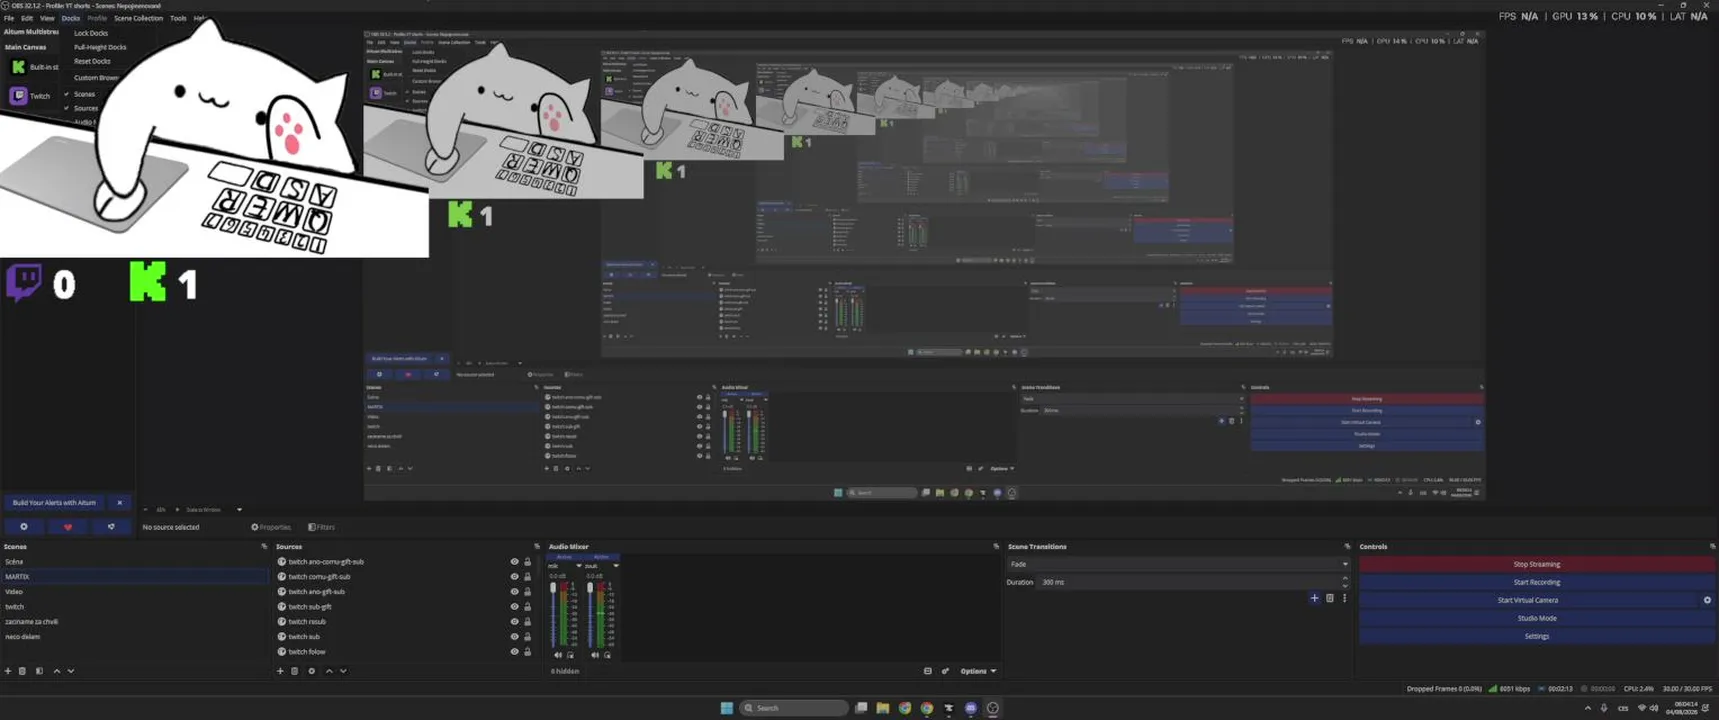The height and width of the screenshot is (720, 1719).
Task: Open the Scene Collection menu
Action: pos(138,18)
